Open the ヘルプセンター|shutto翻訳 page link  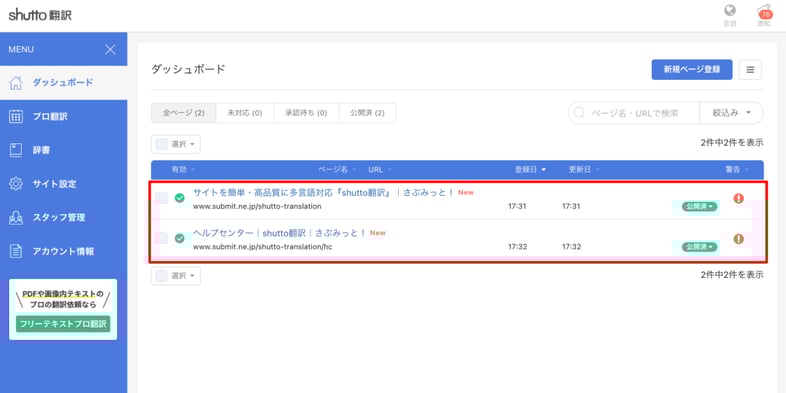[280, 233]
